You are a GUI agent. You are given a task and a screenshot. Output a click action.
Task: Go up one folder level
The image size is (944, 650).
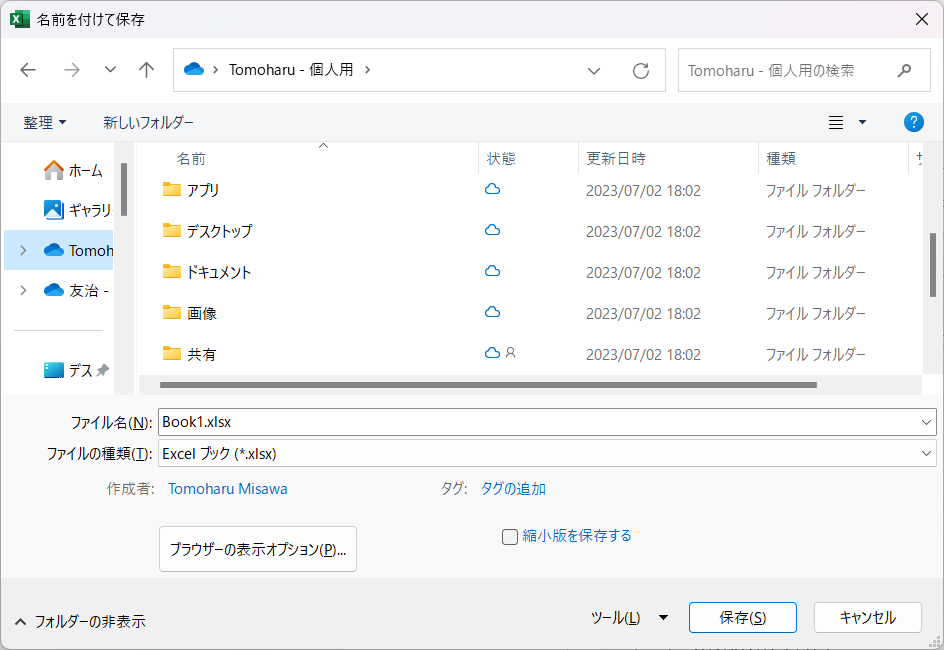[146, 70]
